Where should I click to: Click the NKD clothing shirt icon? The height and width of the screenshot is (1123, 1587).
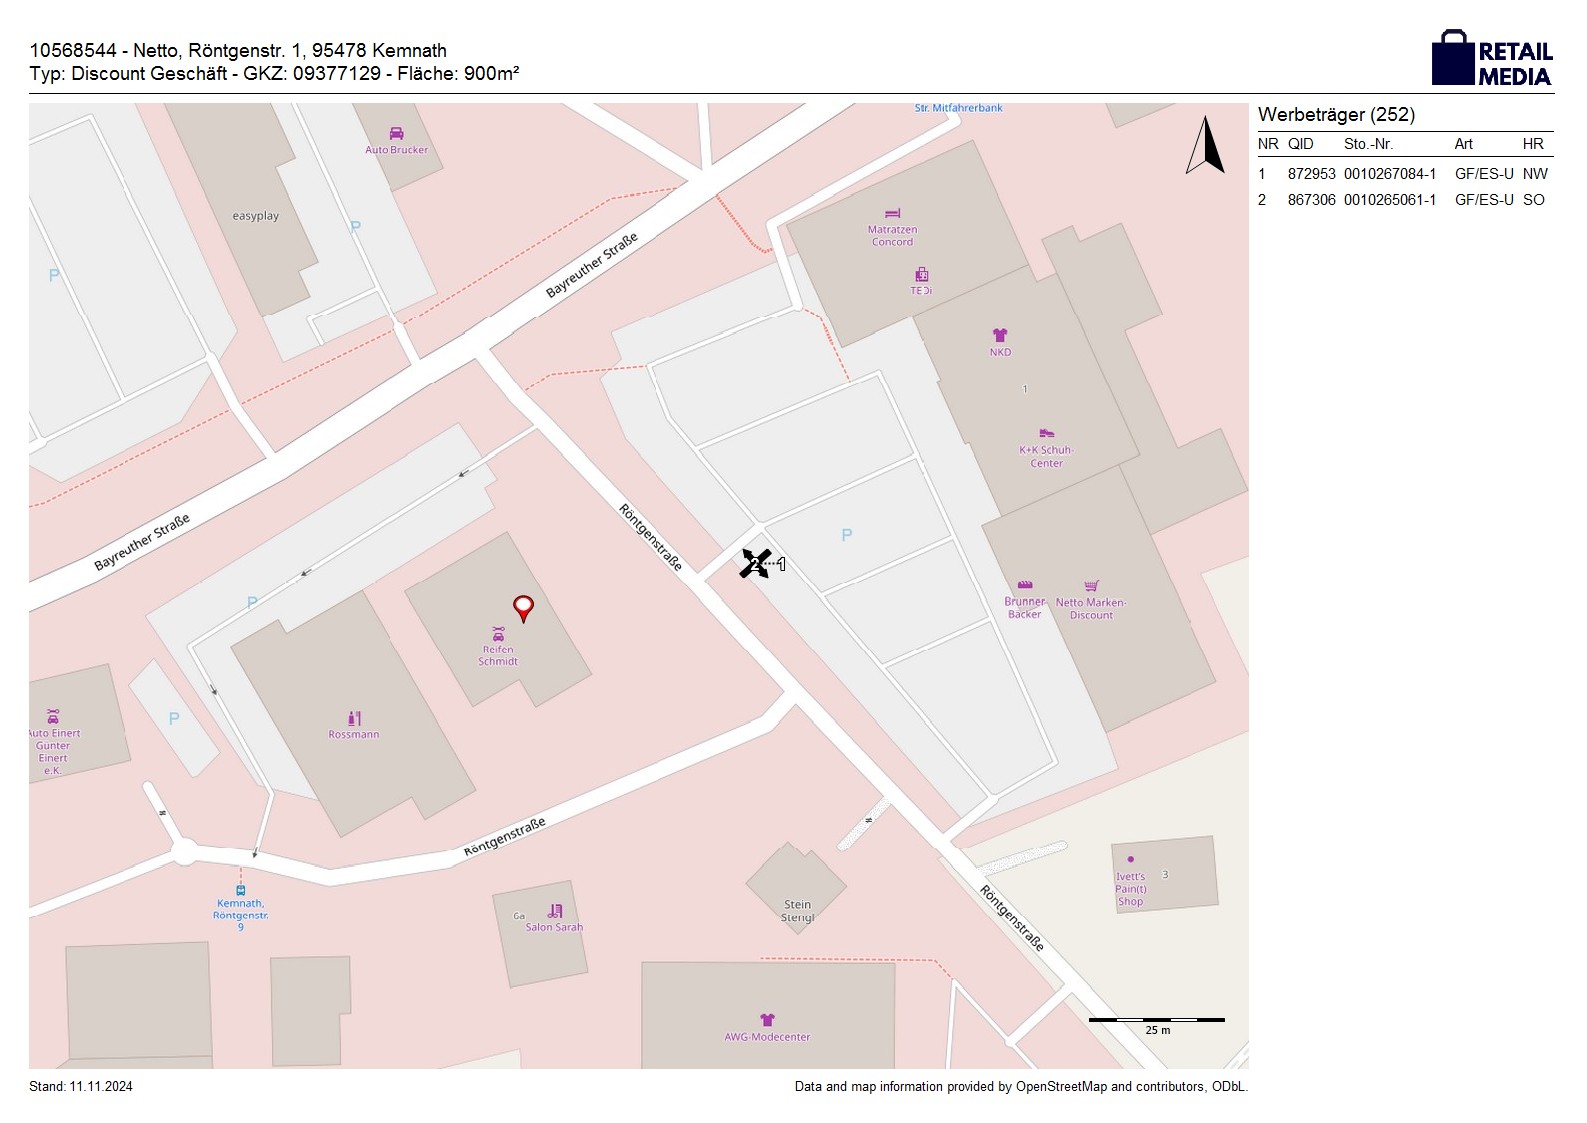tap(1000, 335)
